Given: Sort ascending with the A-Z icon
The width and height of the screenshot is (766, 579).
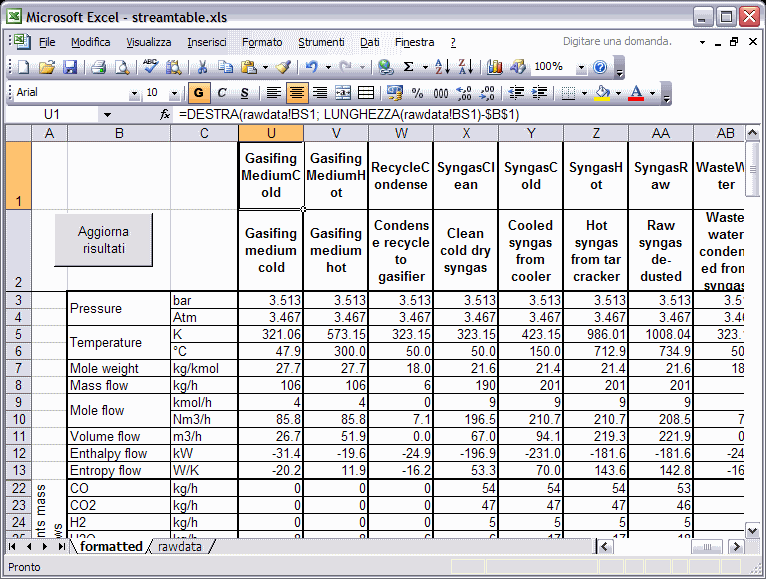Looking at the screenshot, I should pyautogui.click(x=444, y=67).
